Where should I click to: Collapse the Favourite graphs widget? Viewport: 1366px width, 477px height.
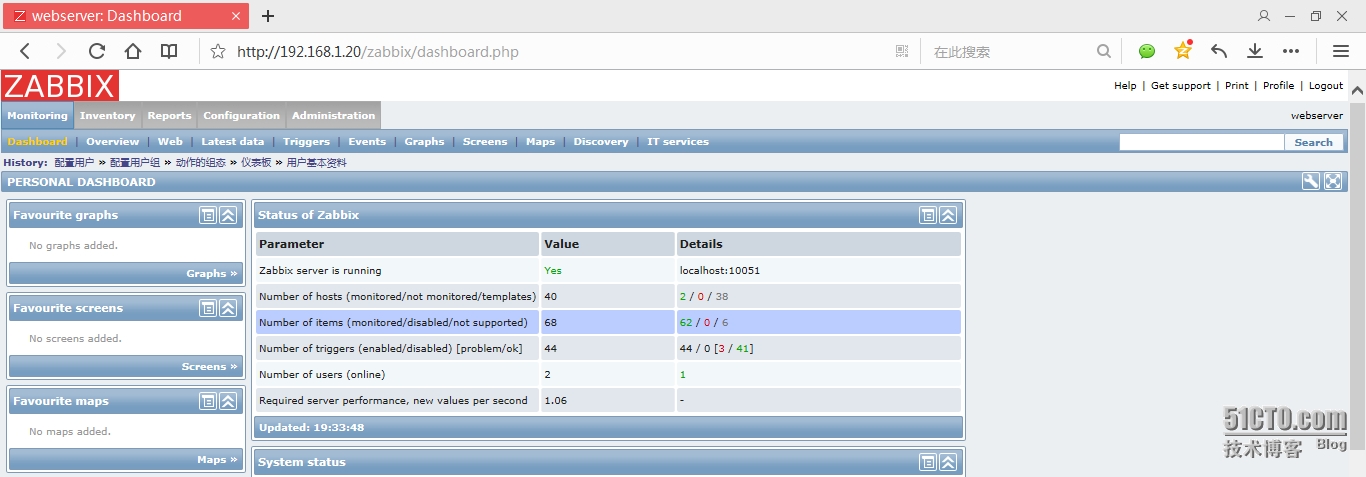(228, 215)
